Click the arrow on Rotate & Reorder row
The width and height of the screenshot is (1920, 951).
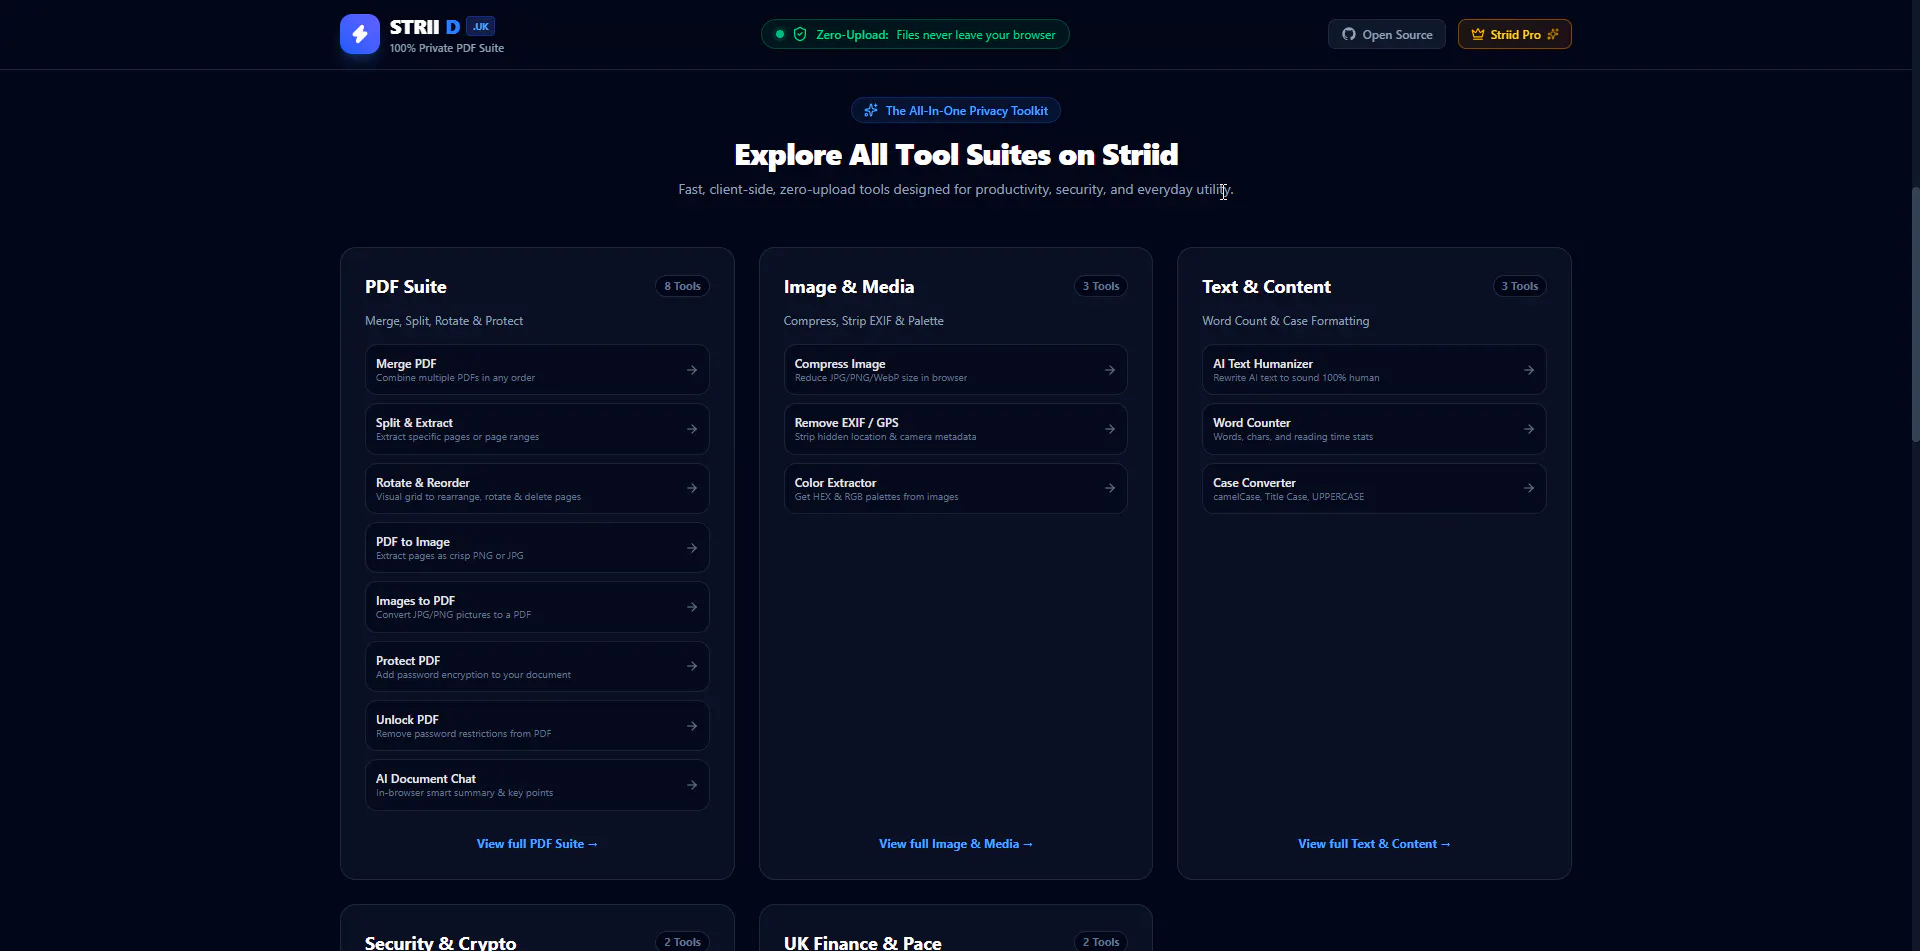pos(692,488)
